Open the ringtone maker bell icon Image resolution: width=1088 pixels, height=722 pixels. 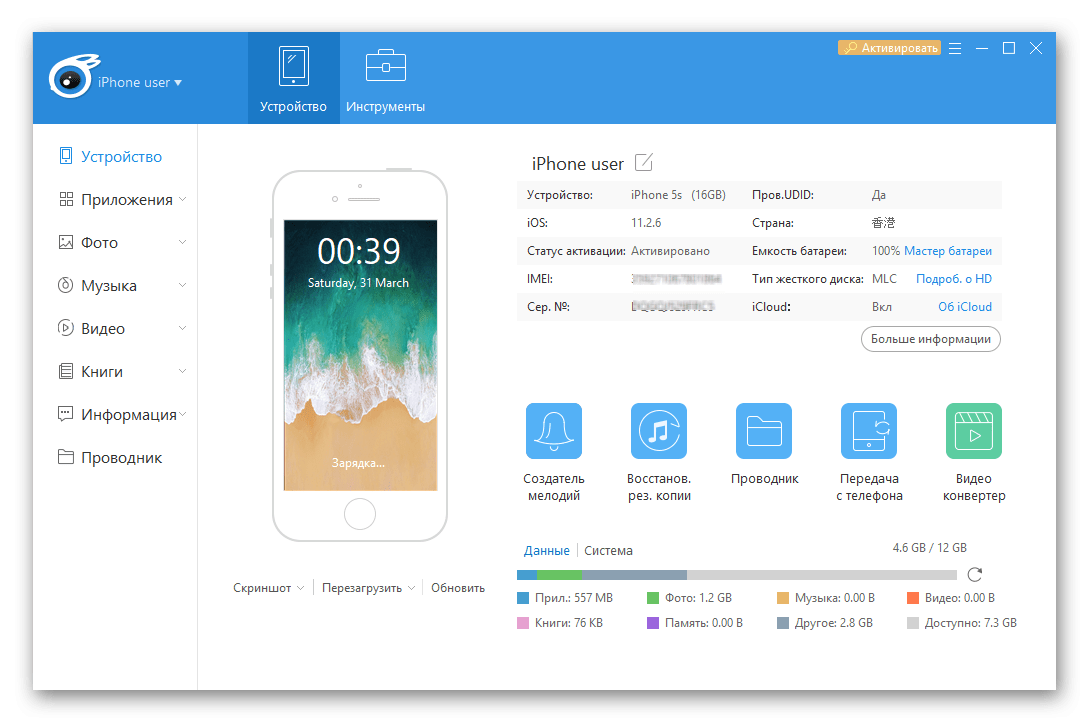[x=553, y=431]
